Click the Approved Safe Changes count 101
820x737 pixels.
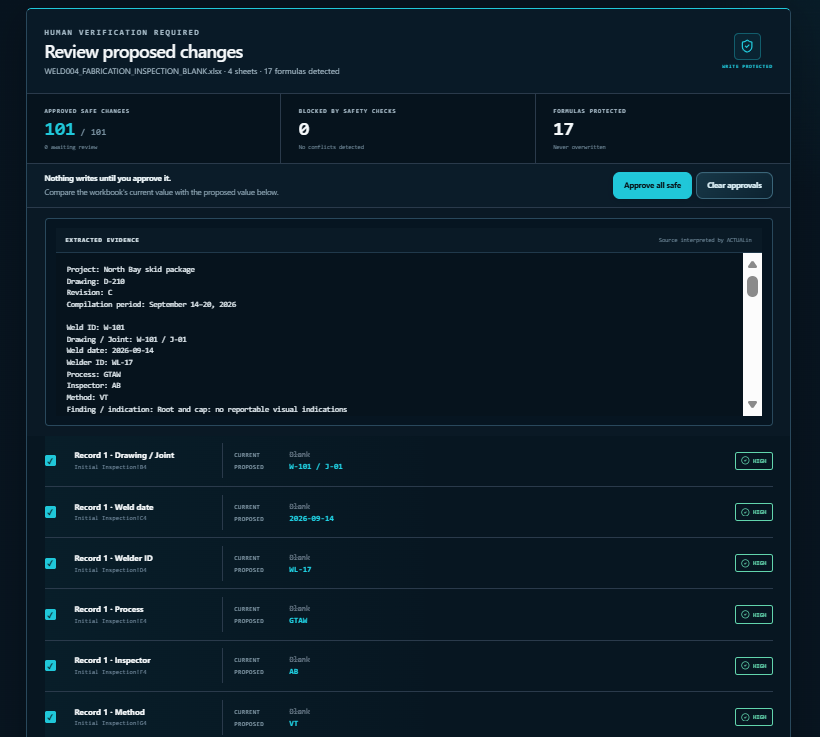(60, 129)
